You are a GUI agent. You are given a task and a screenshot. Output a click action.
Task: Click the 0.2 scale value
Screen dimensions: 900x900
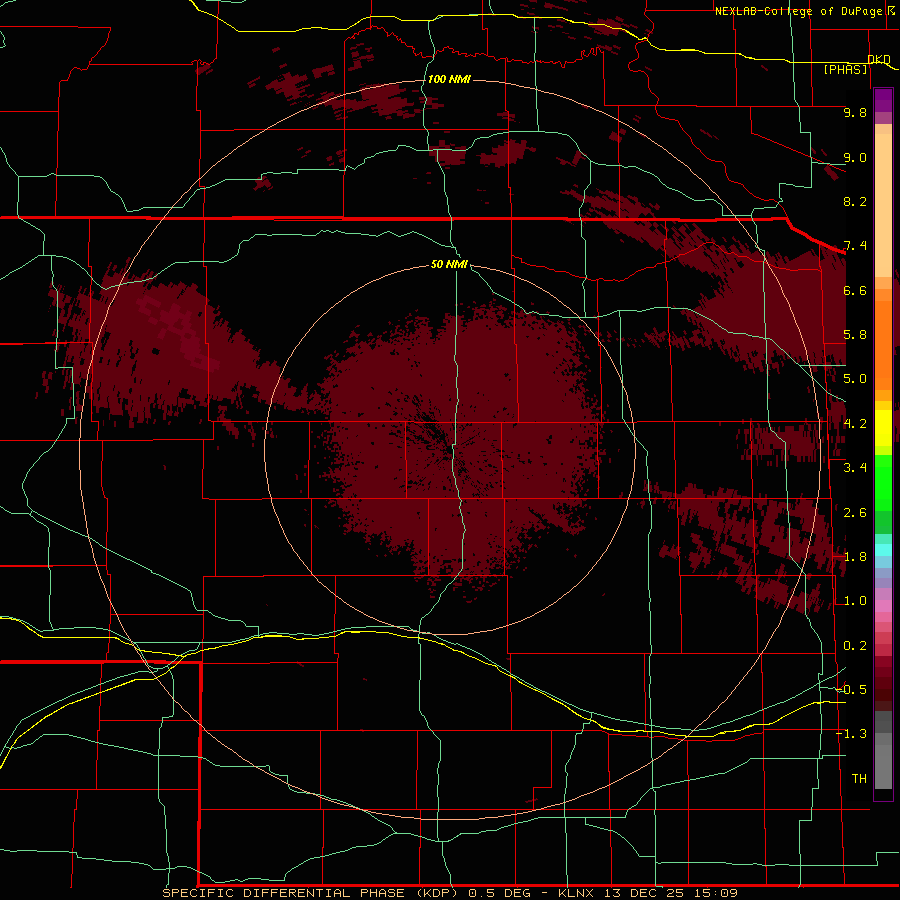(855, 646)
